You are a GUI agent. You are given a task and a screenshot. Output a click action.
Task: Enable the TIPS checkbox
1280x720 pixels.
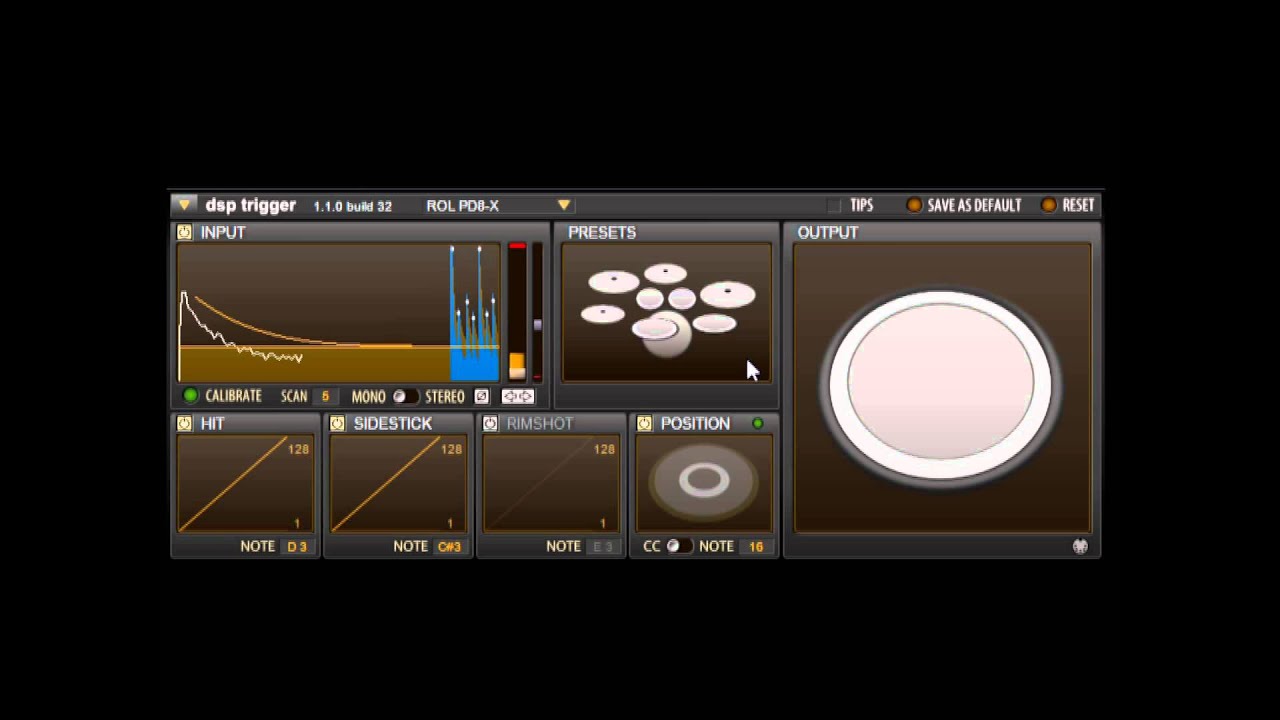pos(834,205)
